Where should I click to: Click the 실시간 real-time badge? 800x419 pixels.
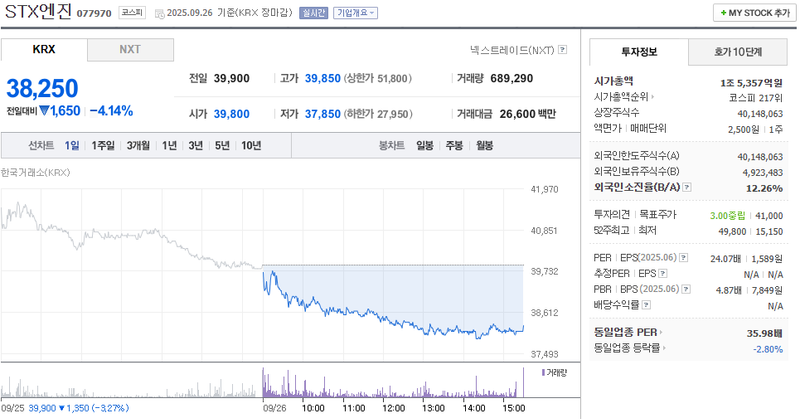pos(313,13)
